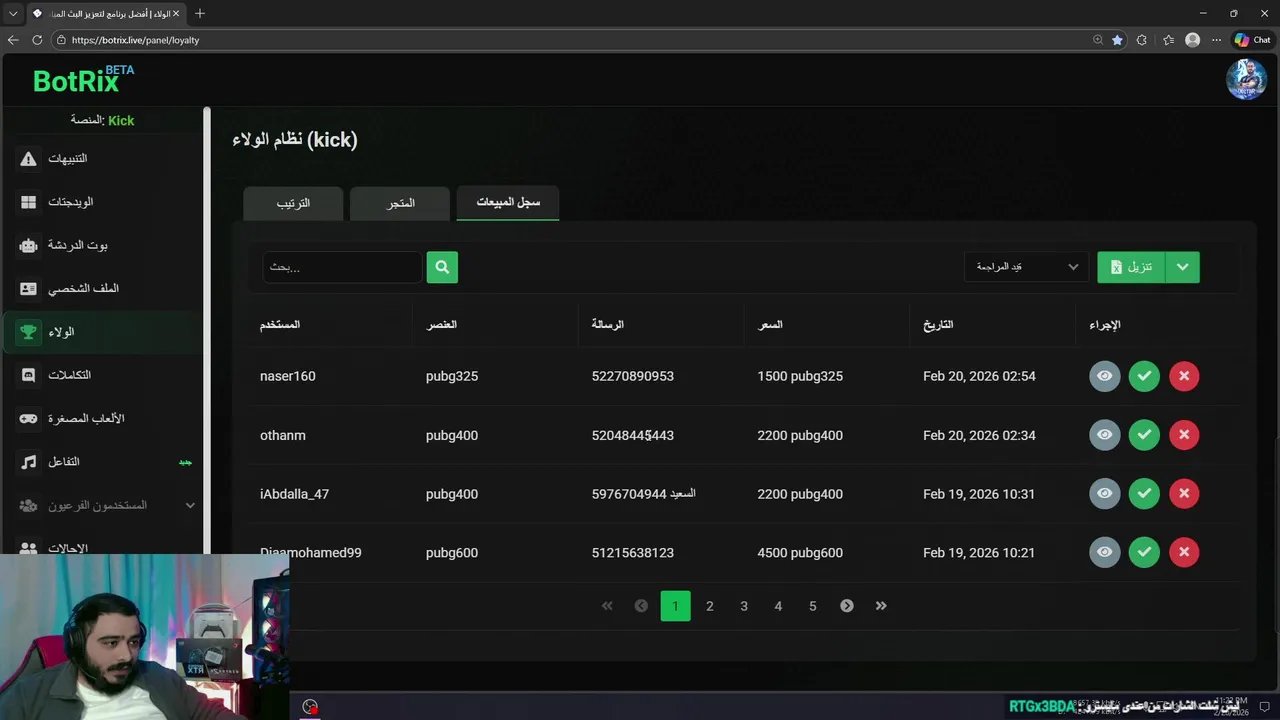The height and width of the screenshot is (720, 1280).
Task: Open browser extensions puzzle icon
Action: coord(1142,40)
